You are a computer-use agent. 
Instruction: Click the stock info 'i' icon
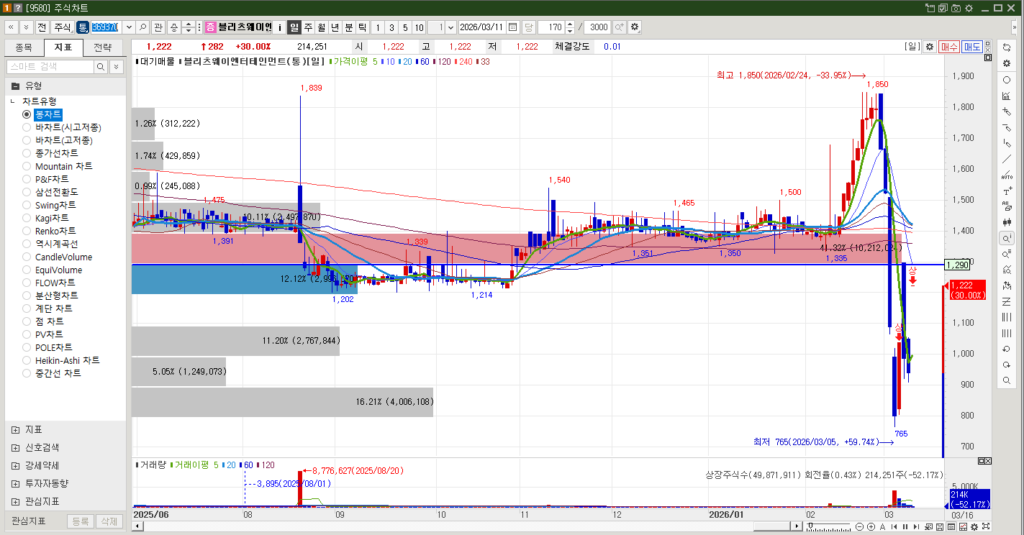coord(280,26)
